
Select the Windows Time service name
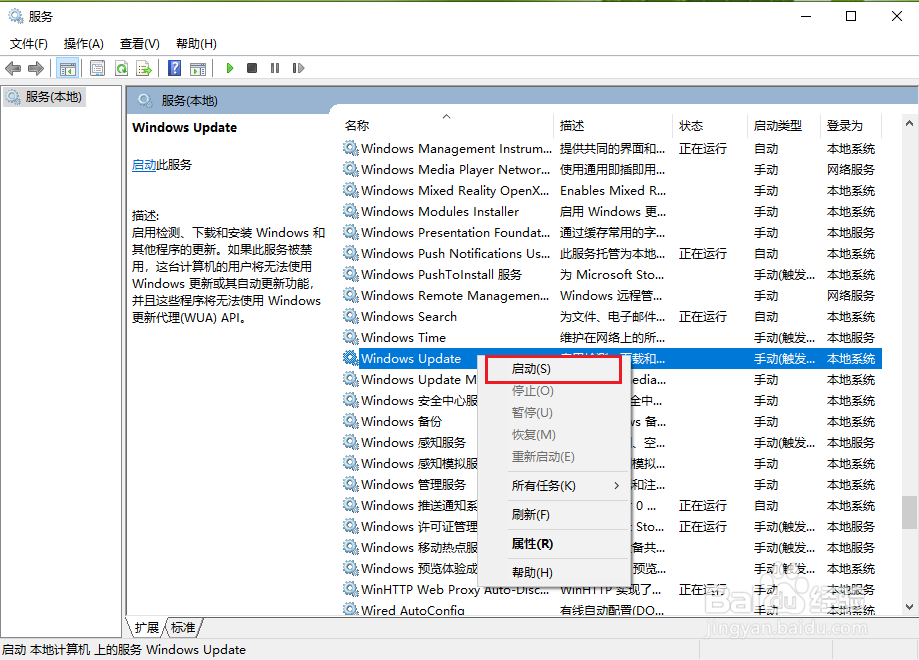click(x=403, y=338)
